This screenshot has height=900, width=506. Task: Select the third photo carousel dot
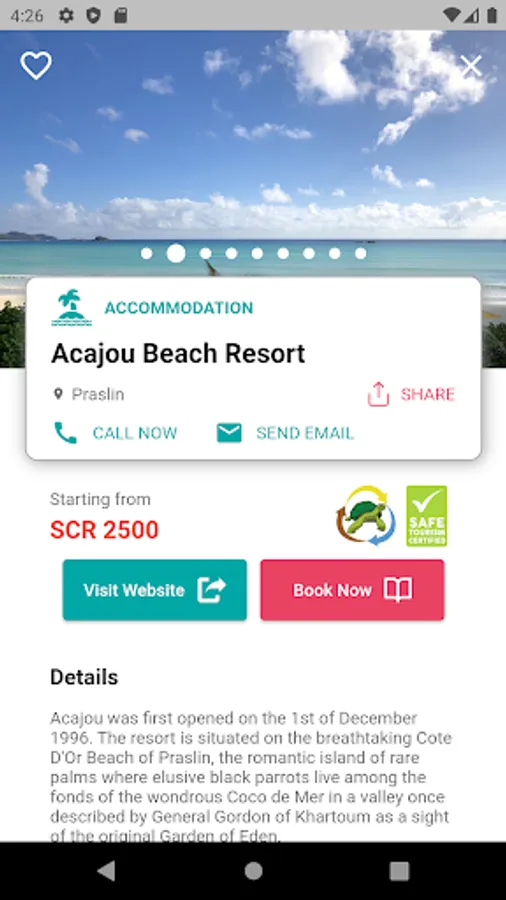tap(205, 253)
